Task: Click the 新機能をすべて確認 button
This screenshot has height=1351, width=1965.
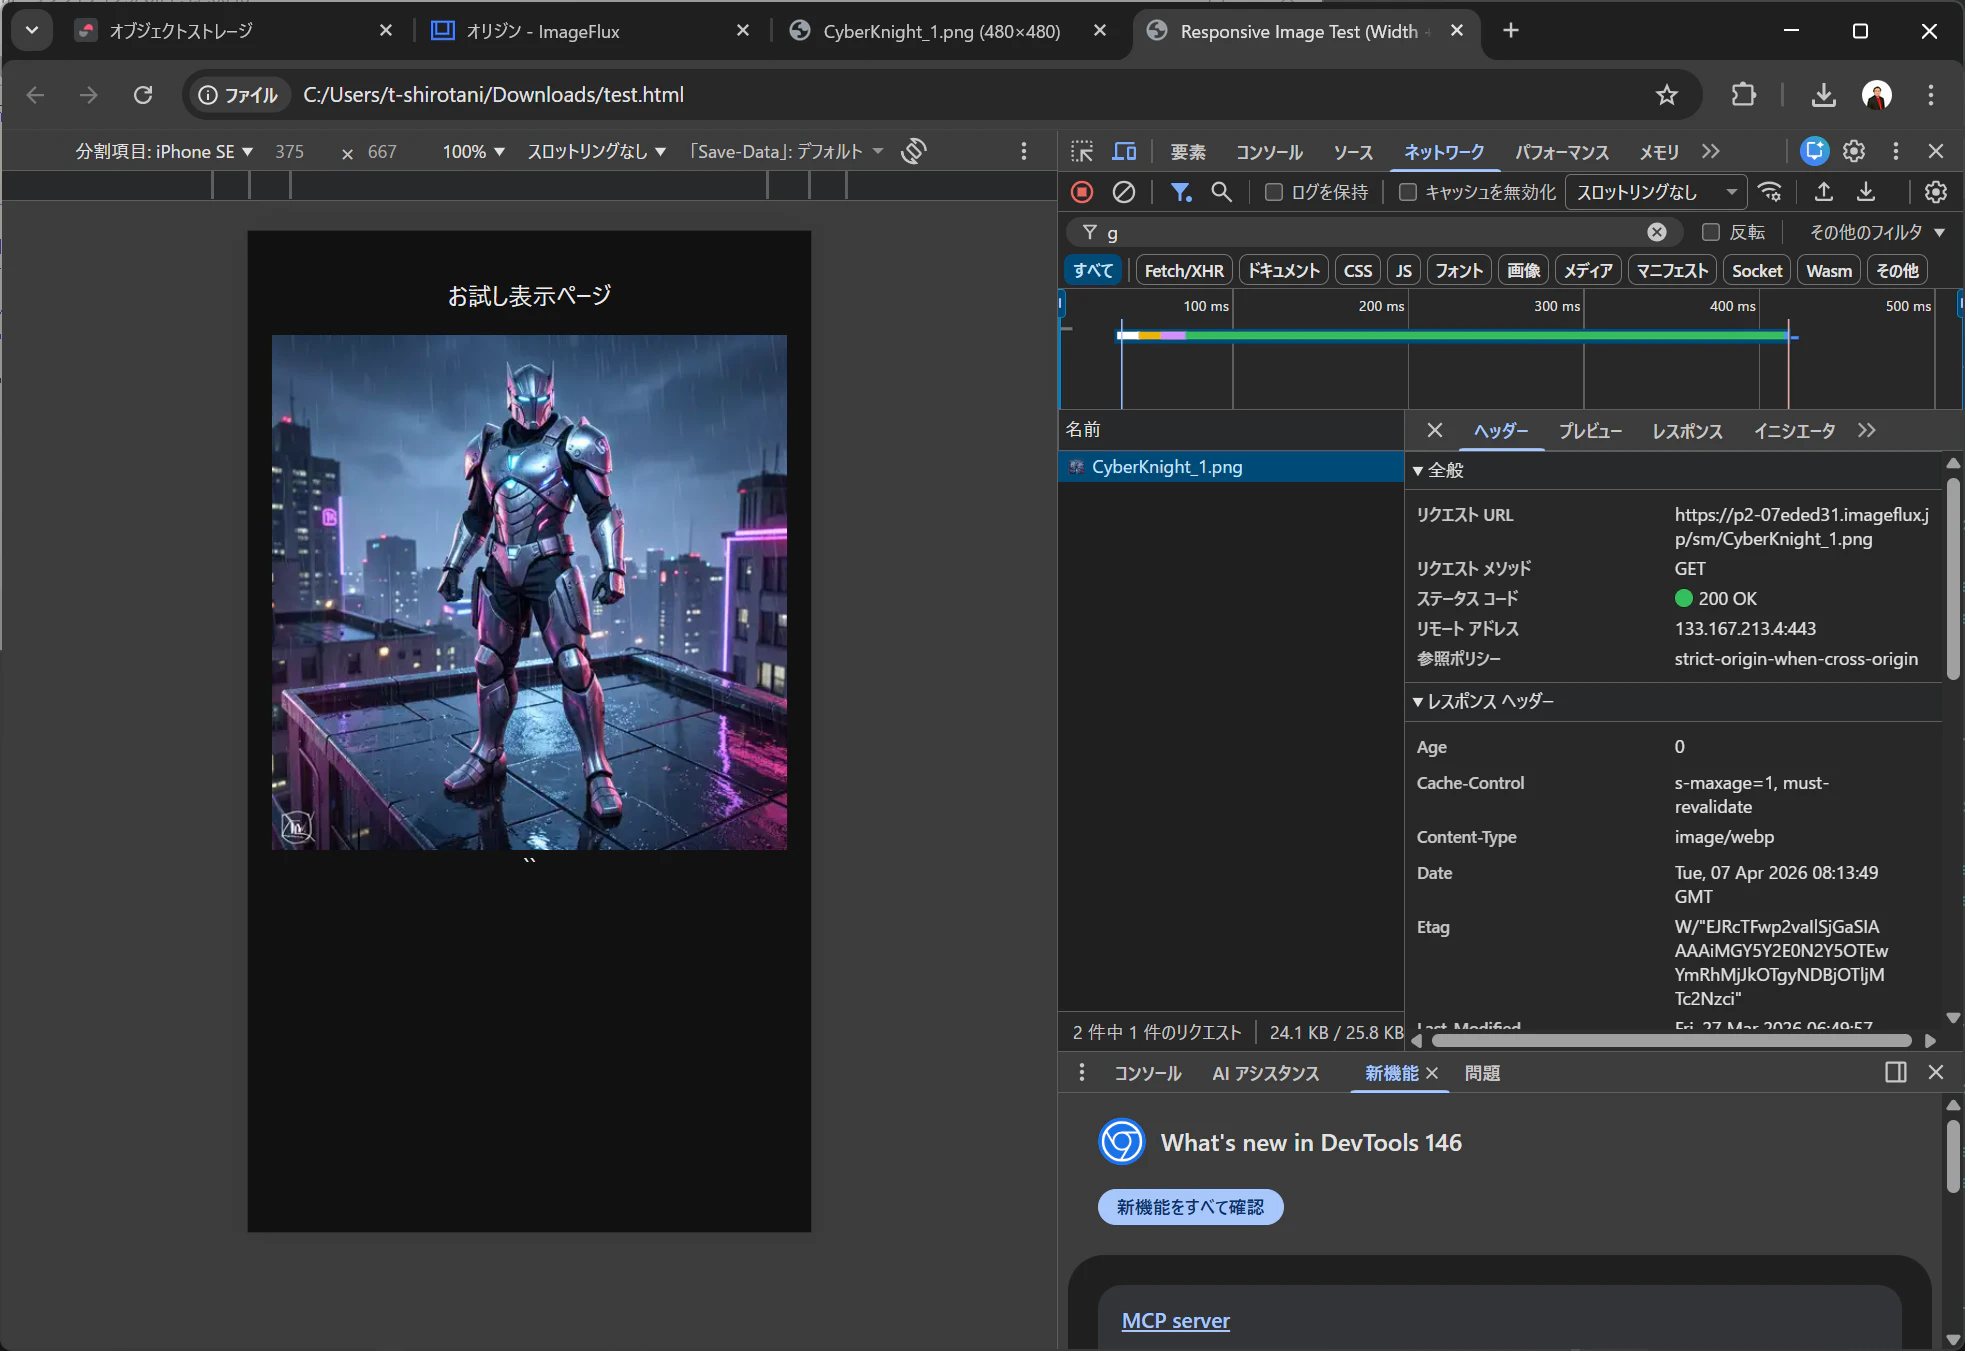Action: tap(1190, 1207)
